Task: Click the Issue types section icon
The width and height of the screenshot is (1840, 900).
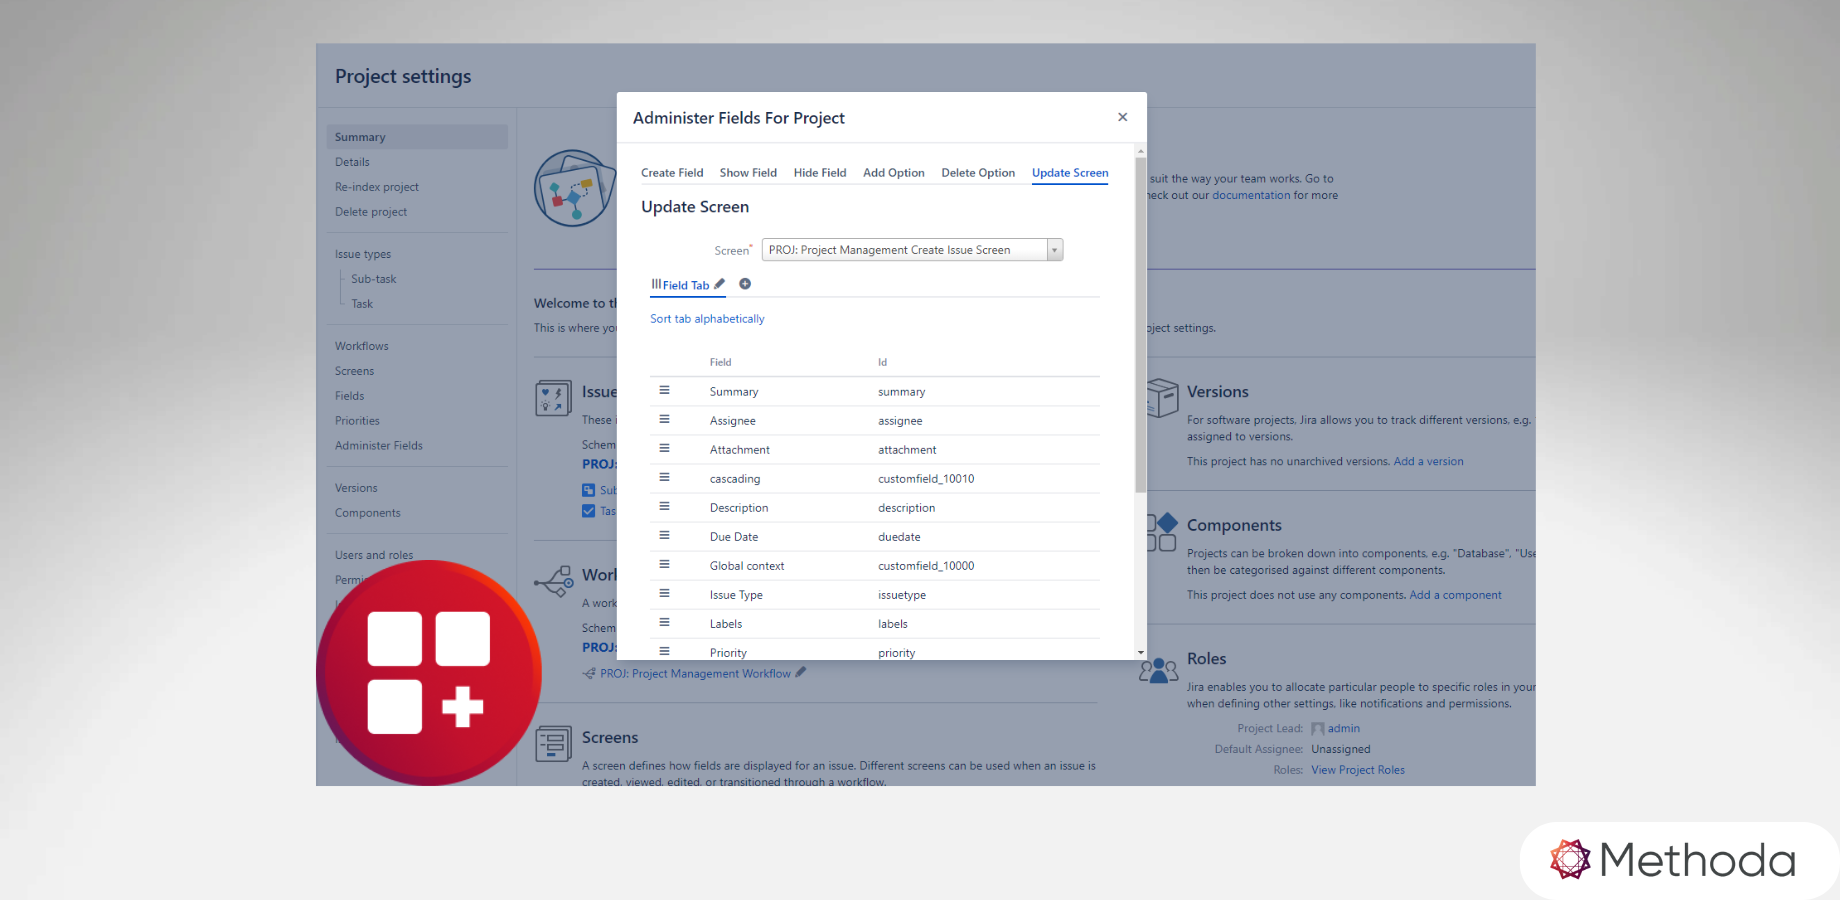Action: 553,398
